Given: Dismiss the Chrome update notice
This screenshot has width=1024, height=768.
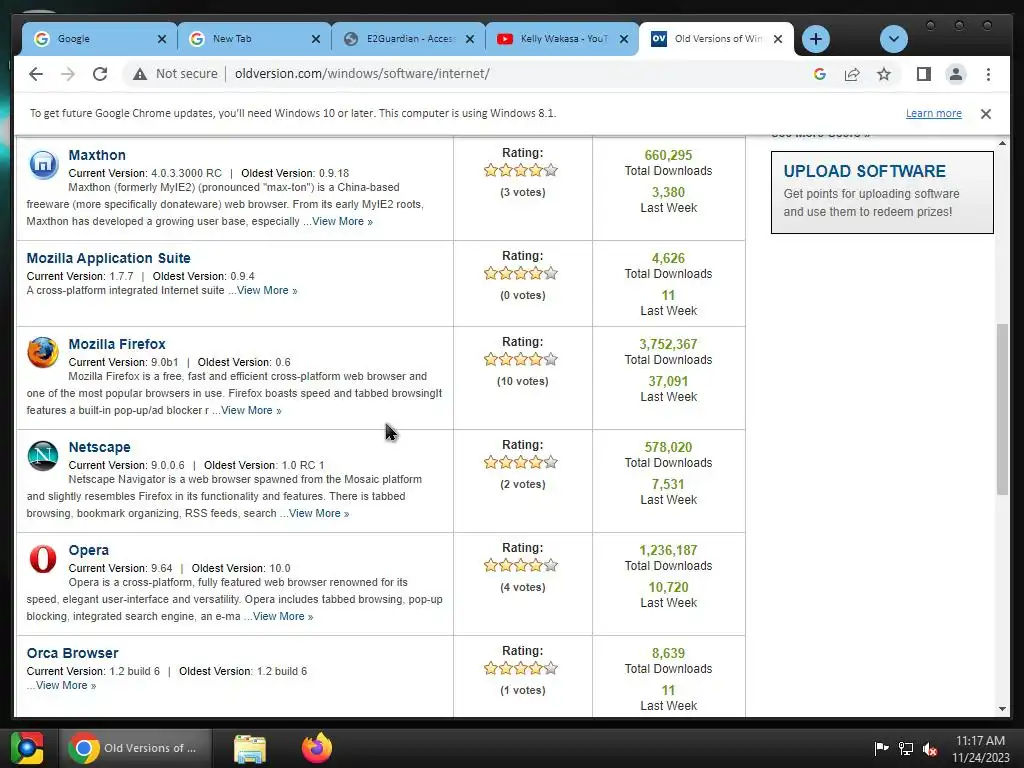Looking at the screenshot, I should click(986, 114).
